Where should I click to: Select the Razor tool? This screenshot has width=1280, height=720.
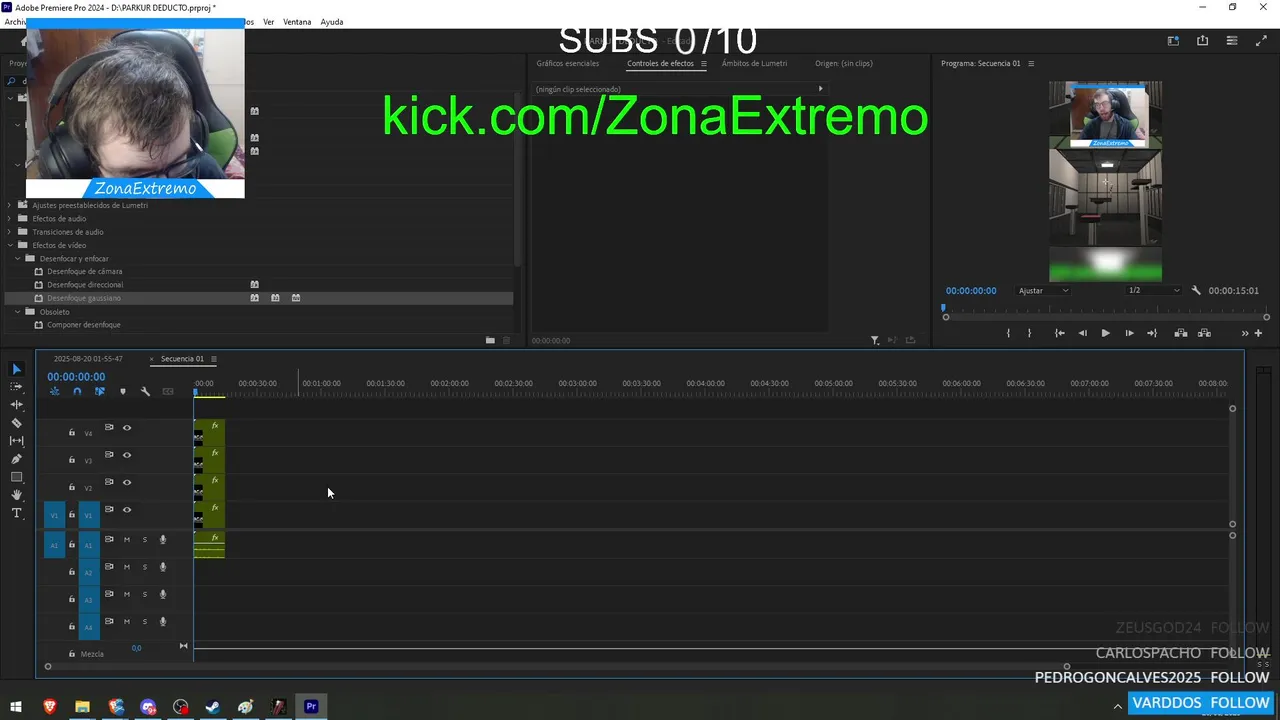point(16,423)
